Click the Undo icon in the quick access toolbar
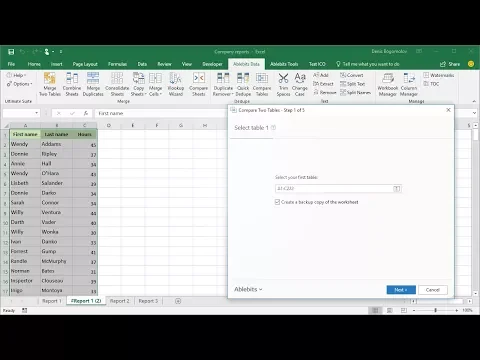The image size is (480, 360). pos(22,52)
